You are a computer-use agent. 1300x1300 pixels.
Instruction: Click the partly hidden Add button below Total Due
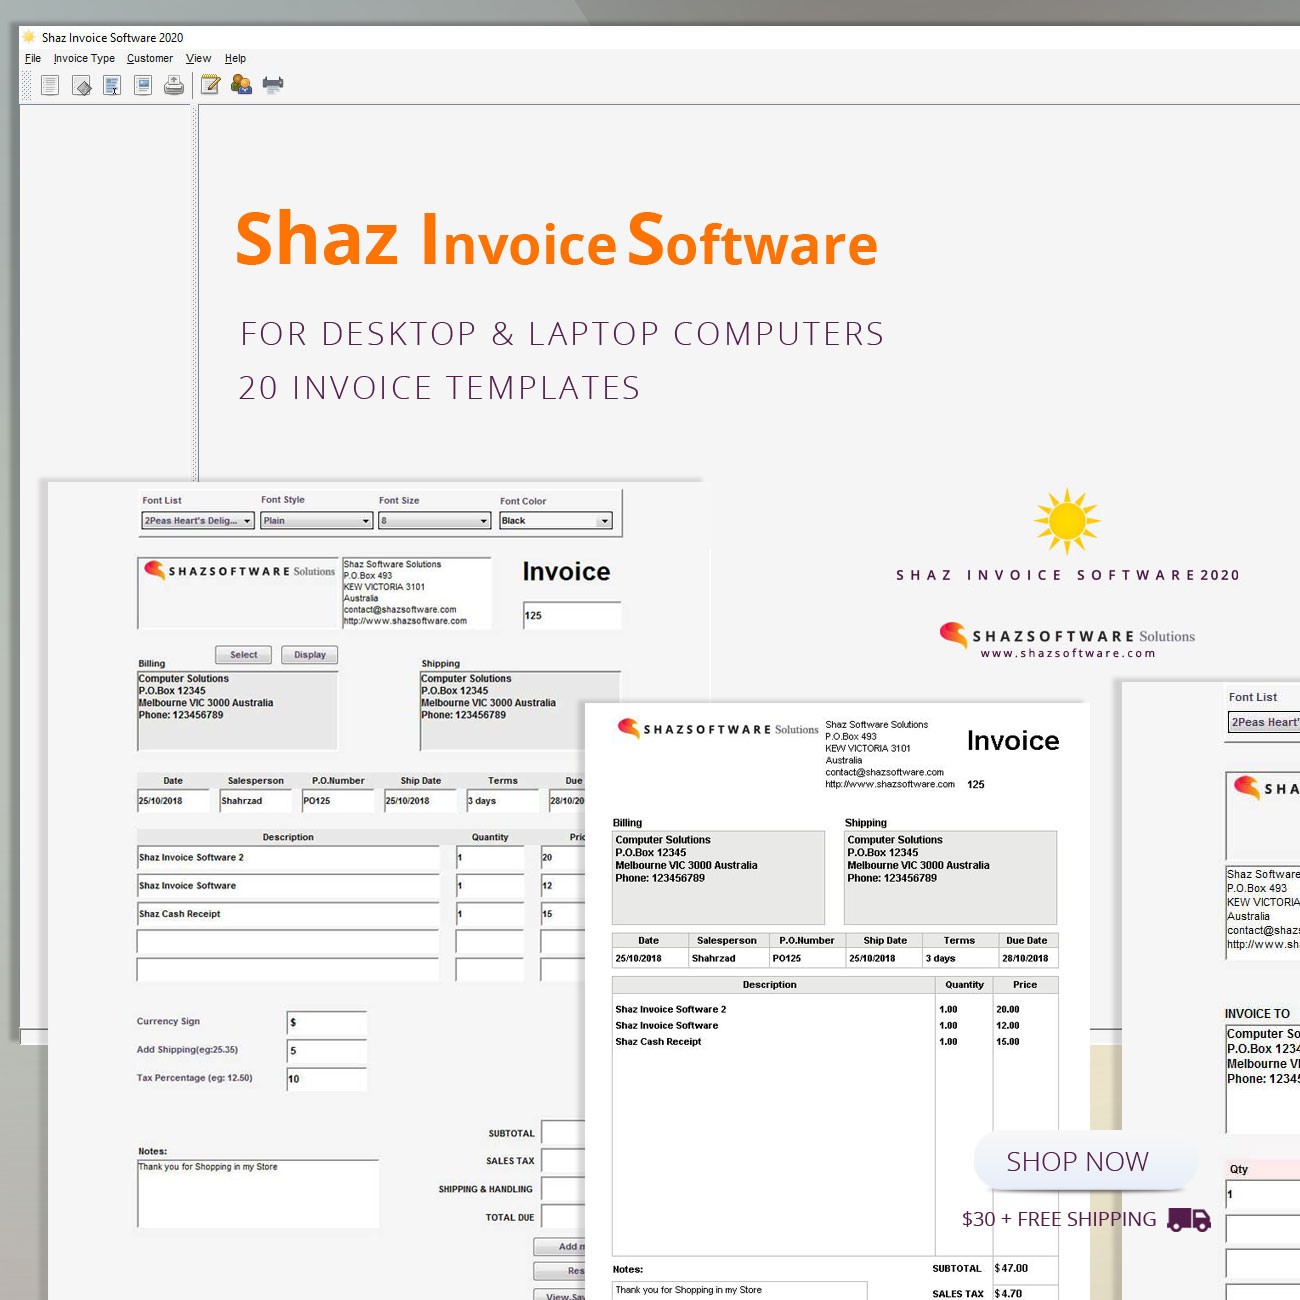pyautogui.click(x=559, y=1246)
